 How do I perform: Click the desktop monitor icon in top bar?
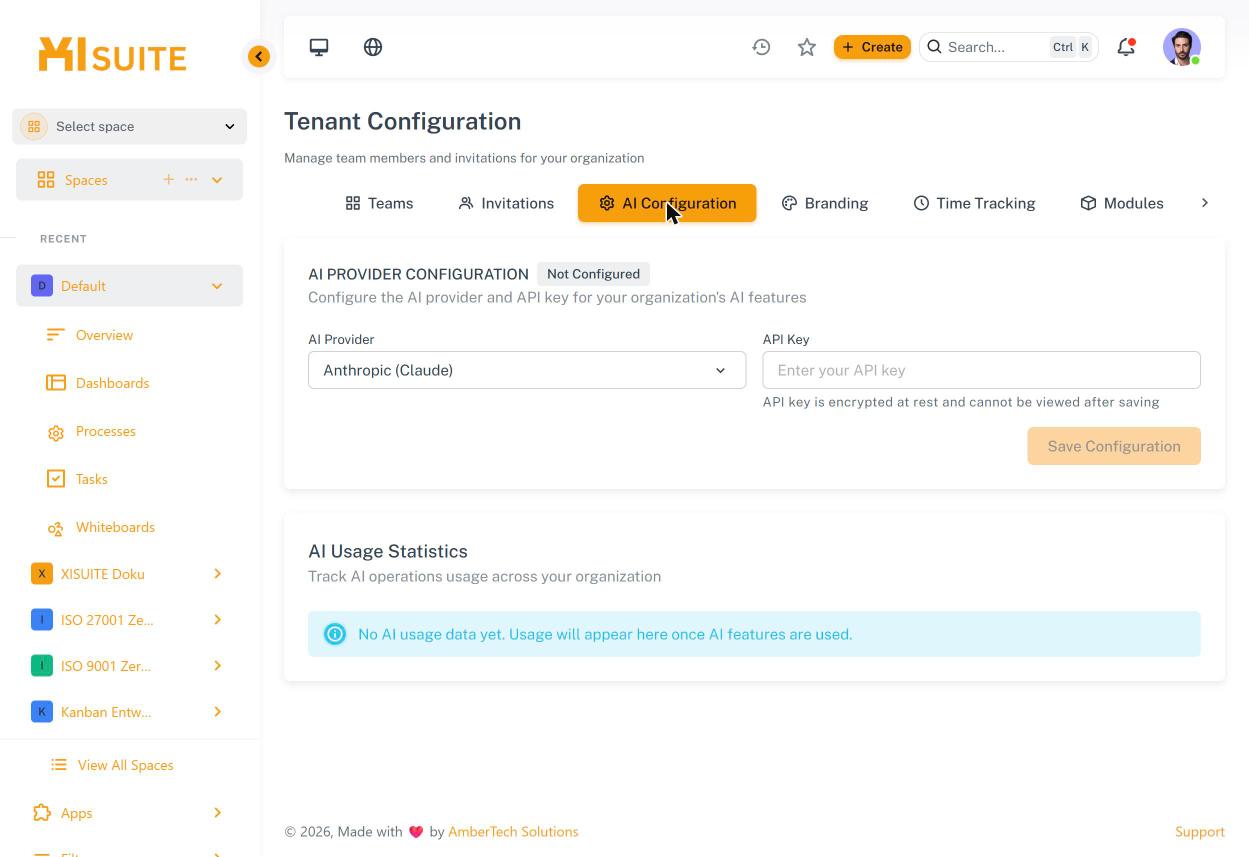point(319,47)
